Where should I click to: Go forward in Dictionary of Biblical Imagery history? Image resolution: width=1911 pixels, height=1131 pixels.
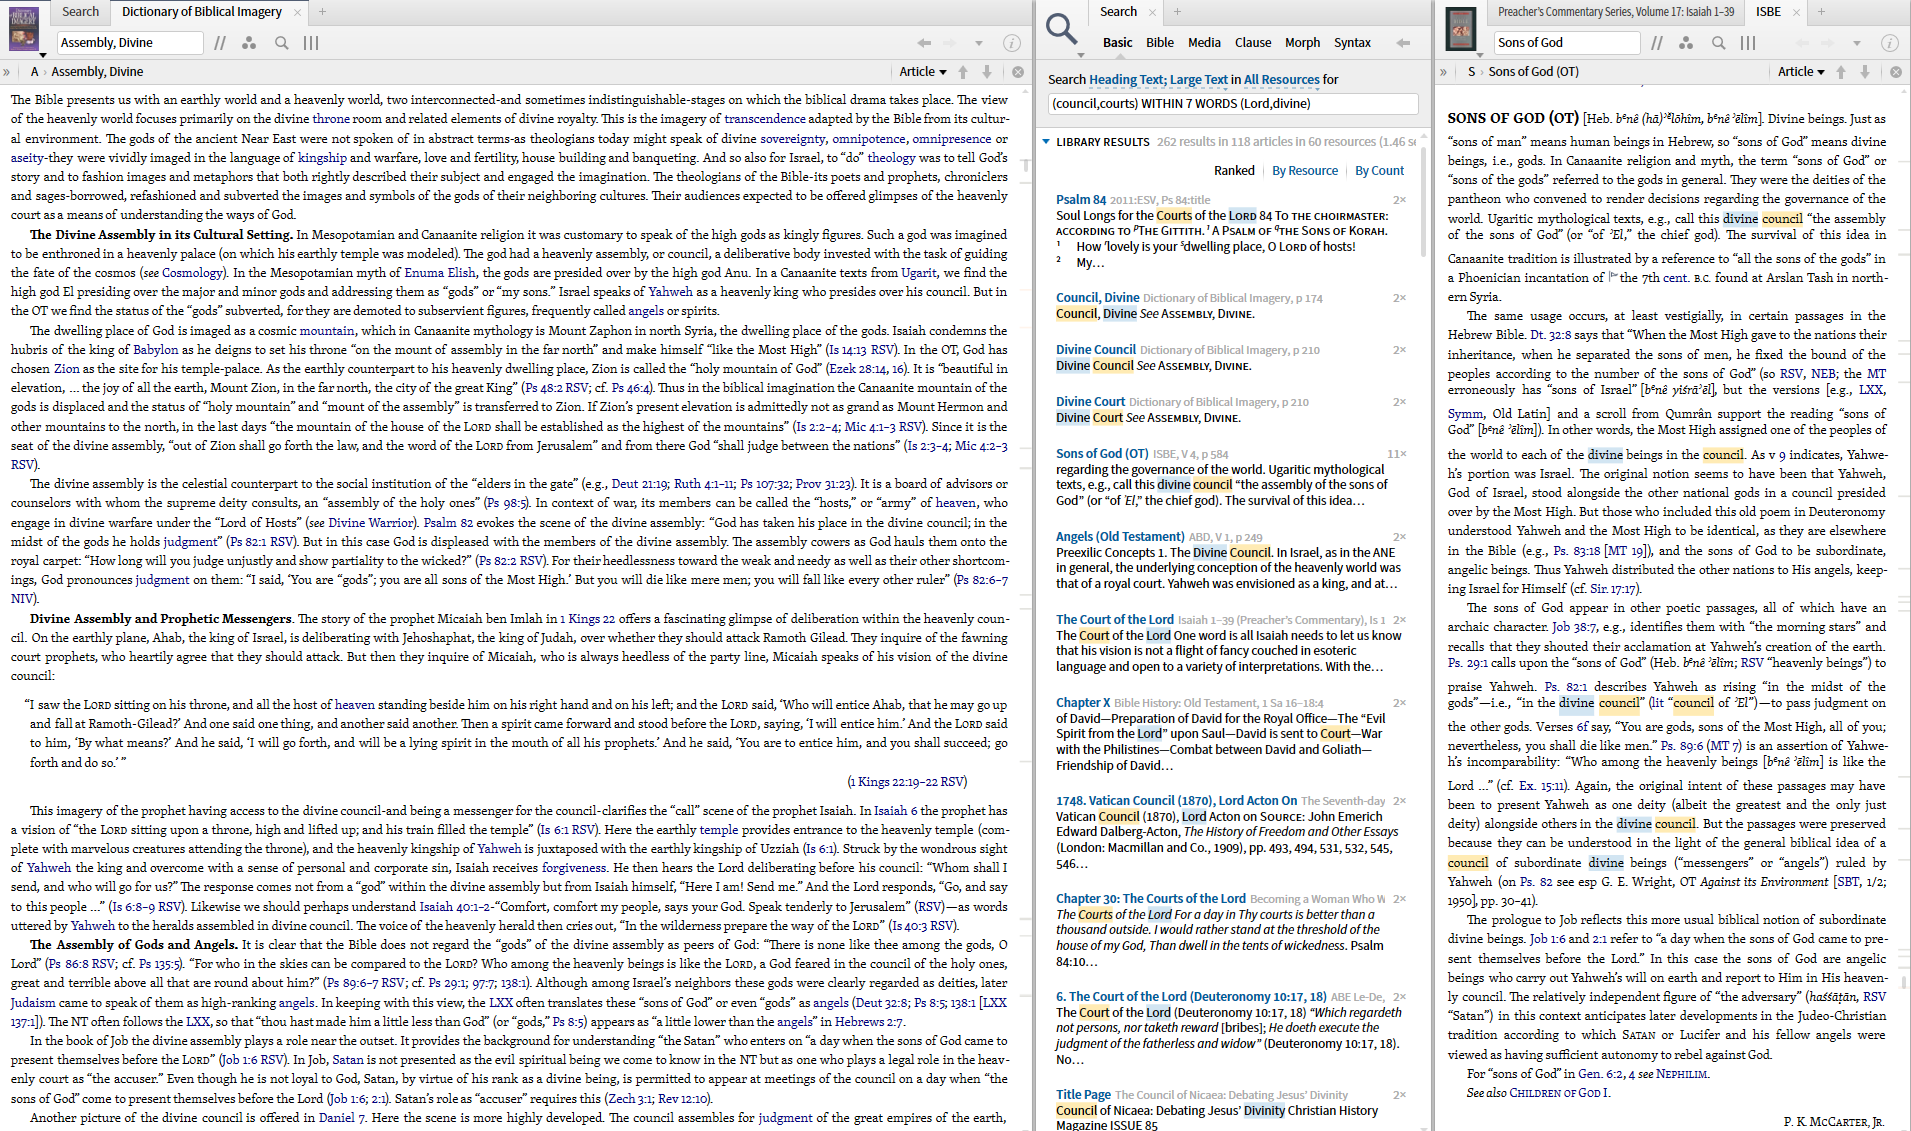point(951,43)
